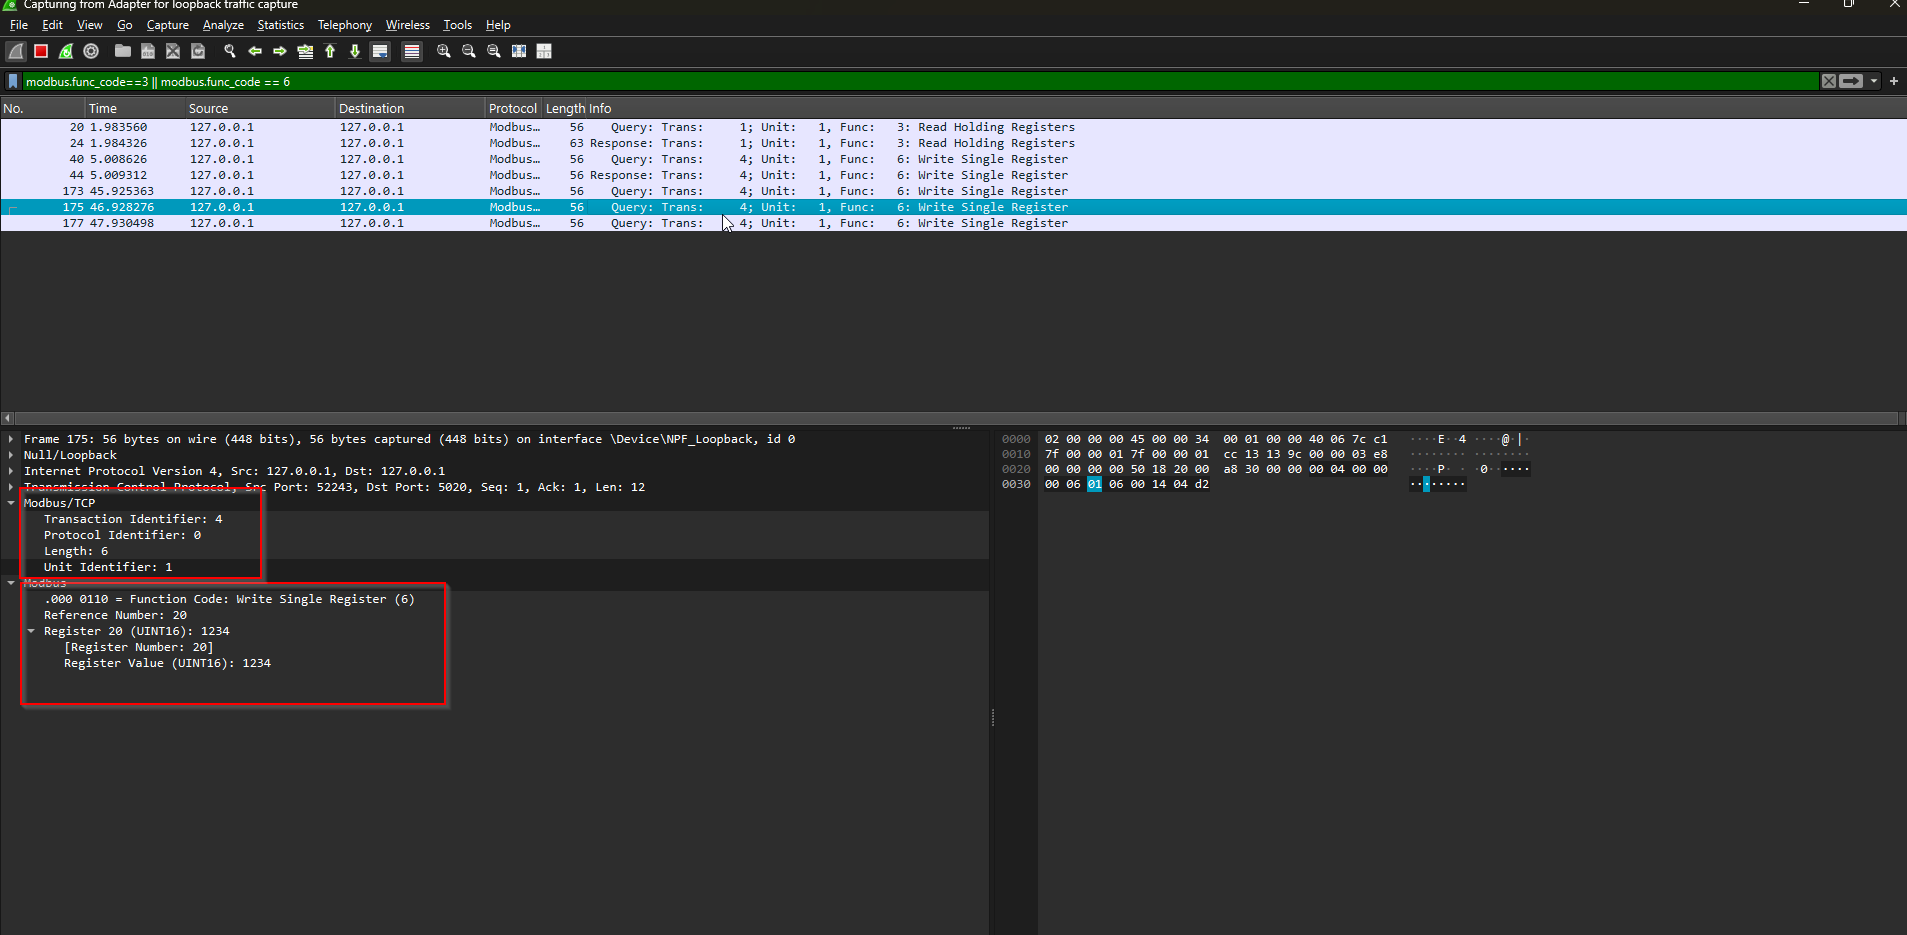Open a capture file via folder icon

pyautogui.click(x=123, y=51)
